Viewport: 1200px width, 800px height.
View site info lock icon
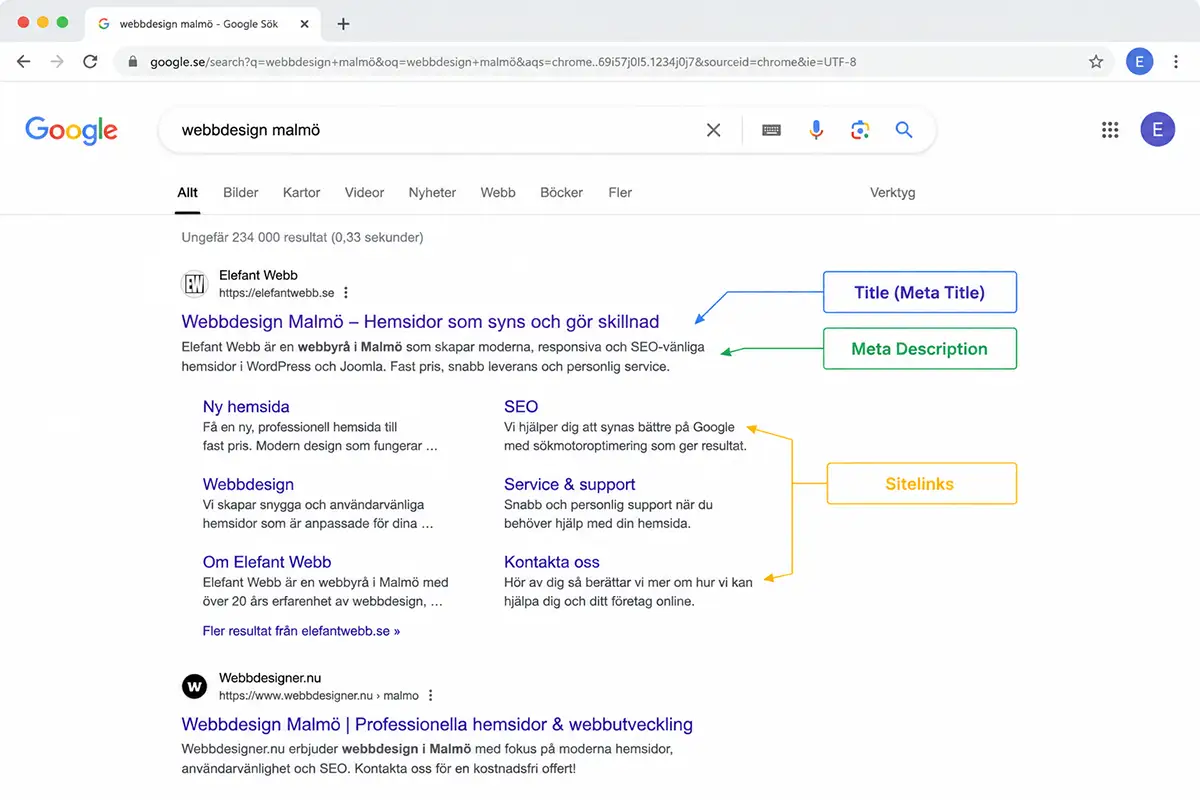point(133,62)
